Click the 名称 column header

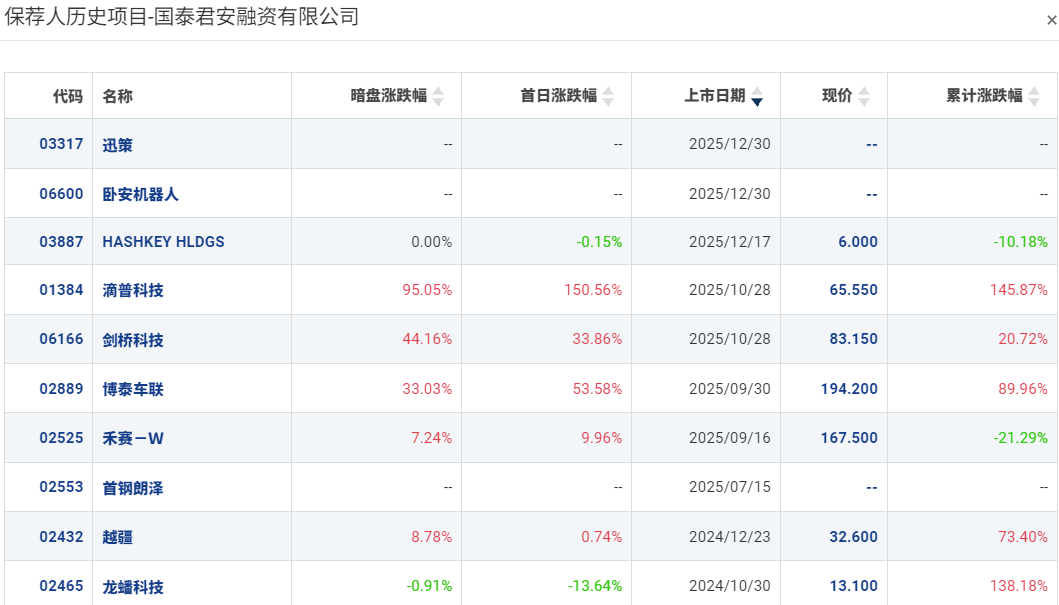[x=118, y=96]
